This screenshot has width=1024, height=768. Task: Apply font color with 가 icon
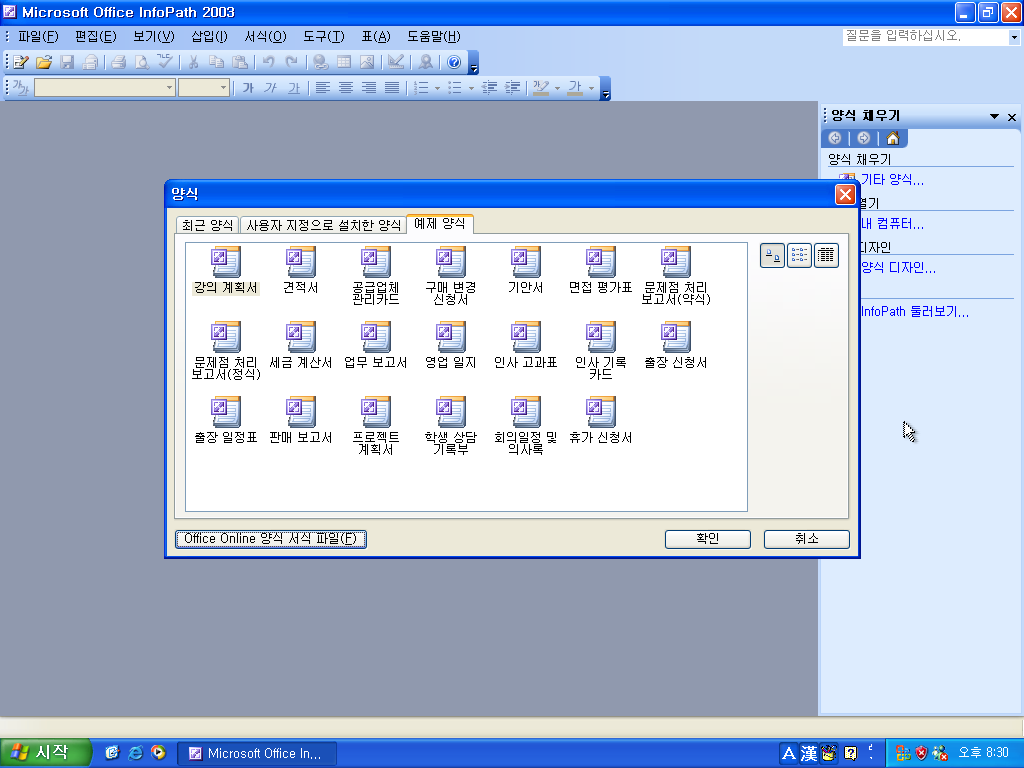coord(575,88)
